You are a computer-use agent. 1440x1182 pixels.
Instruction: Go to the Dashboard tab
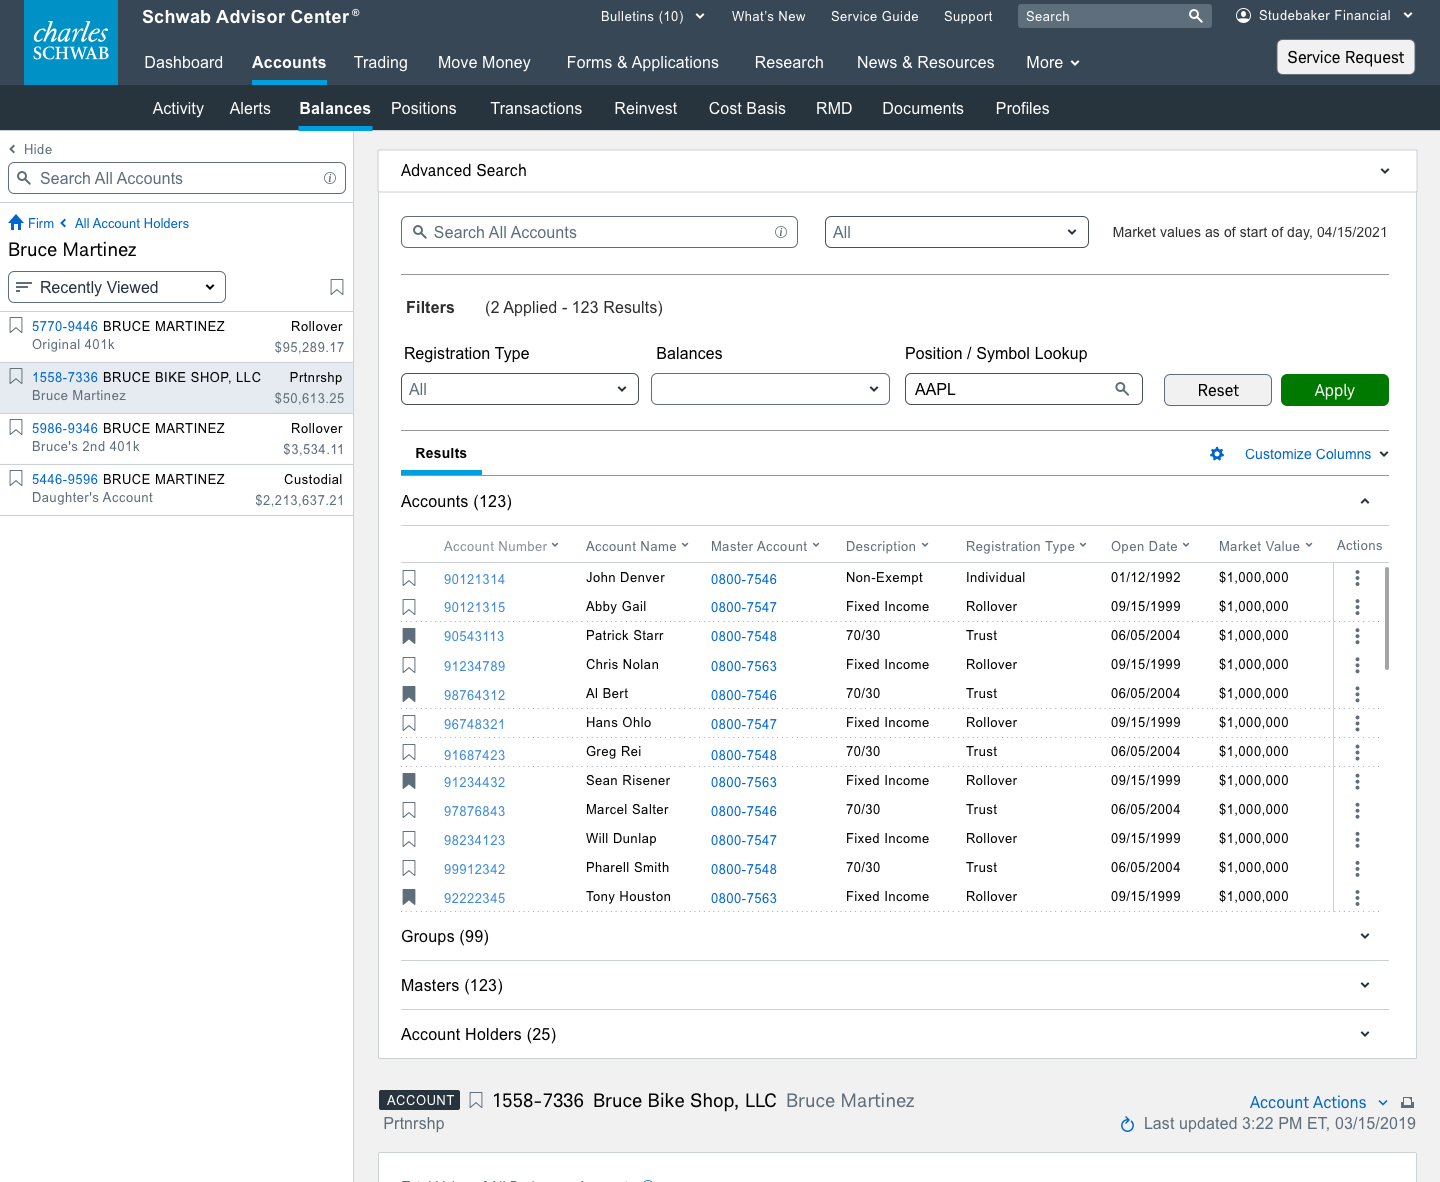tap(184, 62)
